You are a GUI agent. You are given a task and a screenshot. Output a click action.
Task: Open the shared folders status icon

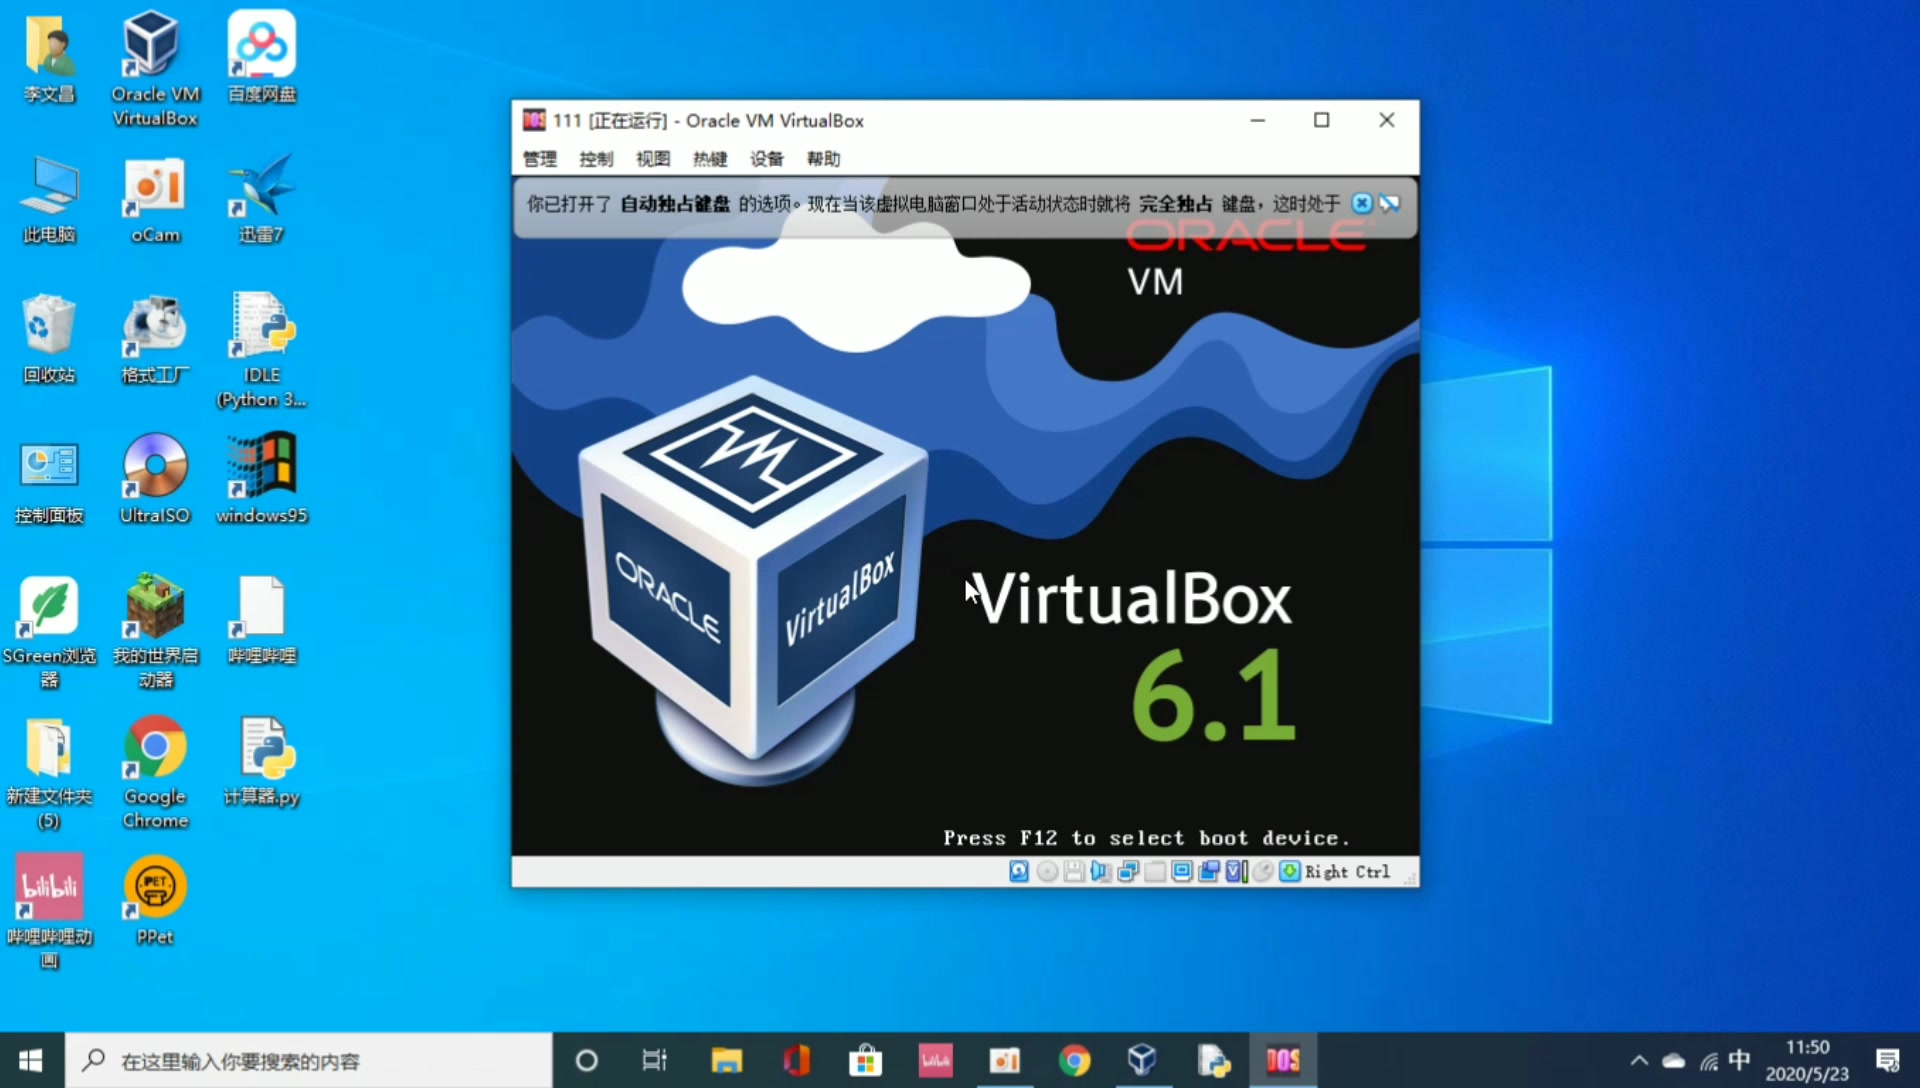click(x=1155, y=872)
